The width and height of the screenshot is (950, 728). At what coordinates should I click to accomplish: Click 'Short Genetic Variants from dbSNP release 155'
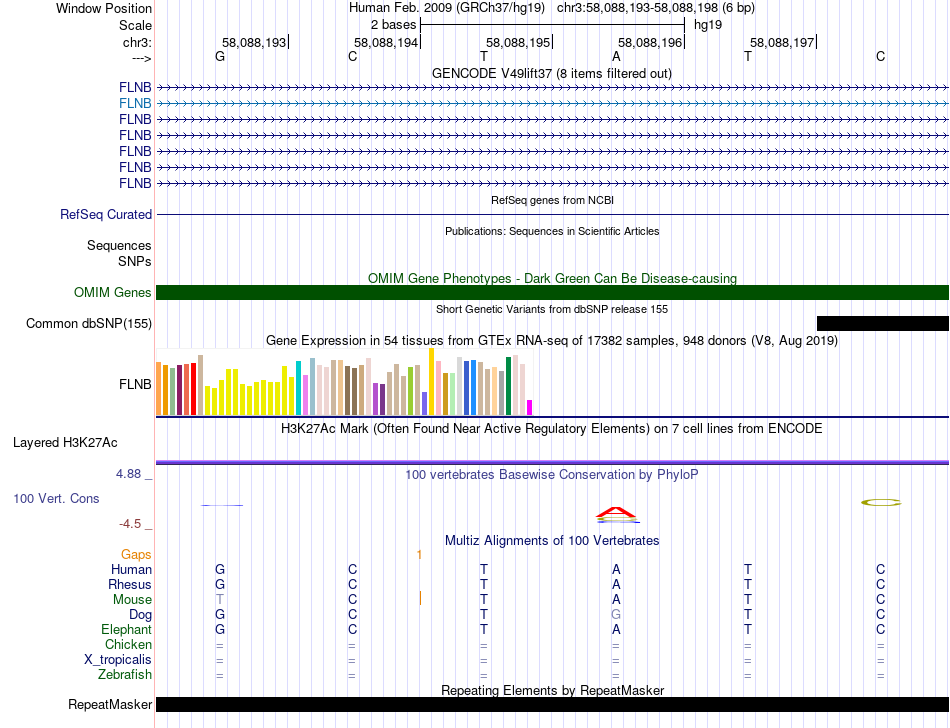click(552, 309)
